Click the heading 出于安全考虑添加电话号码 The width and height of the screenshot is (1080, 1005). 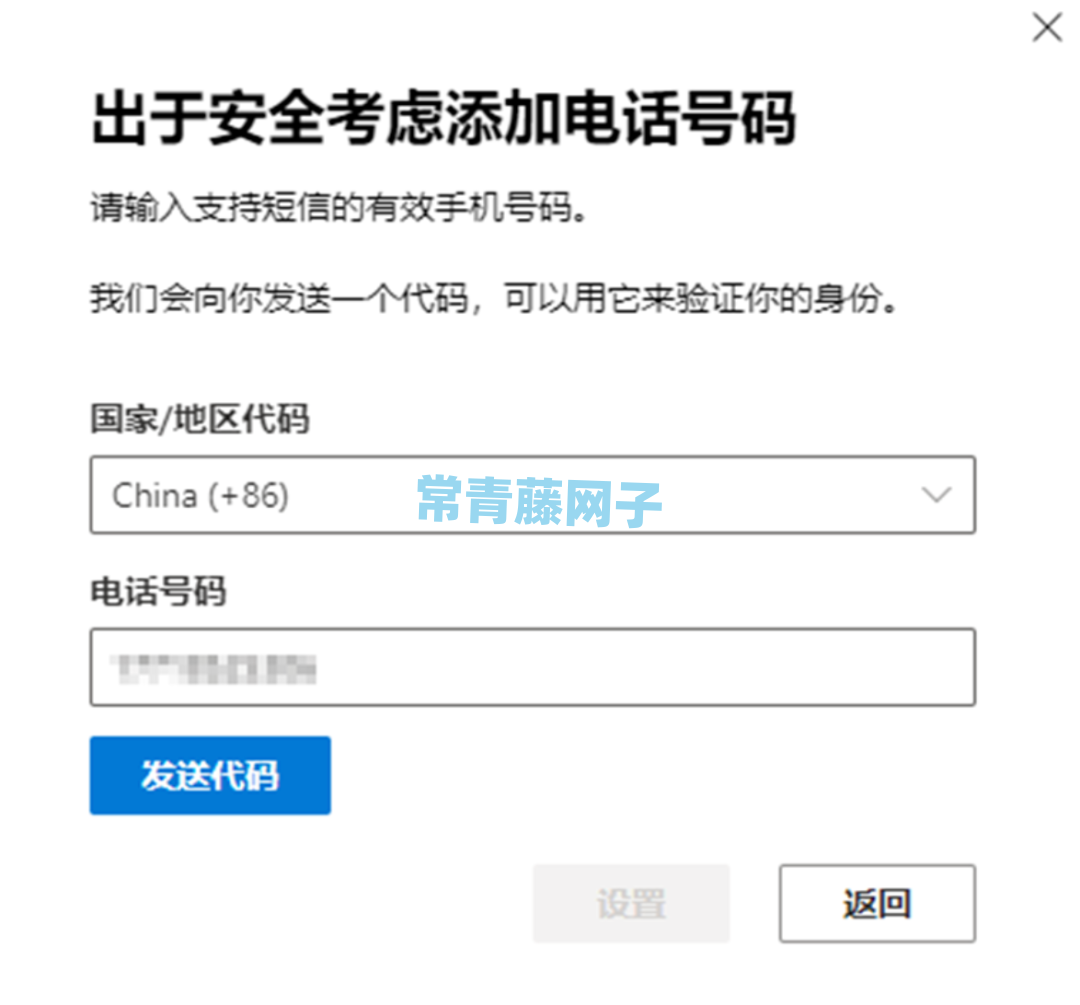click(x=444, y=118)
